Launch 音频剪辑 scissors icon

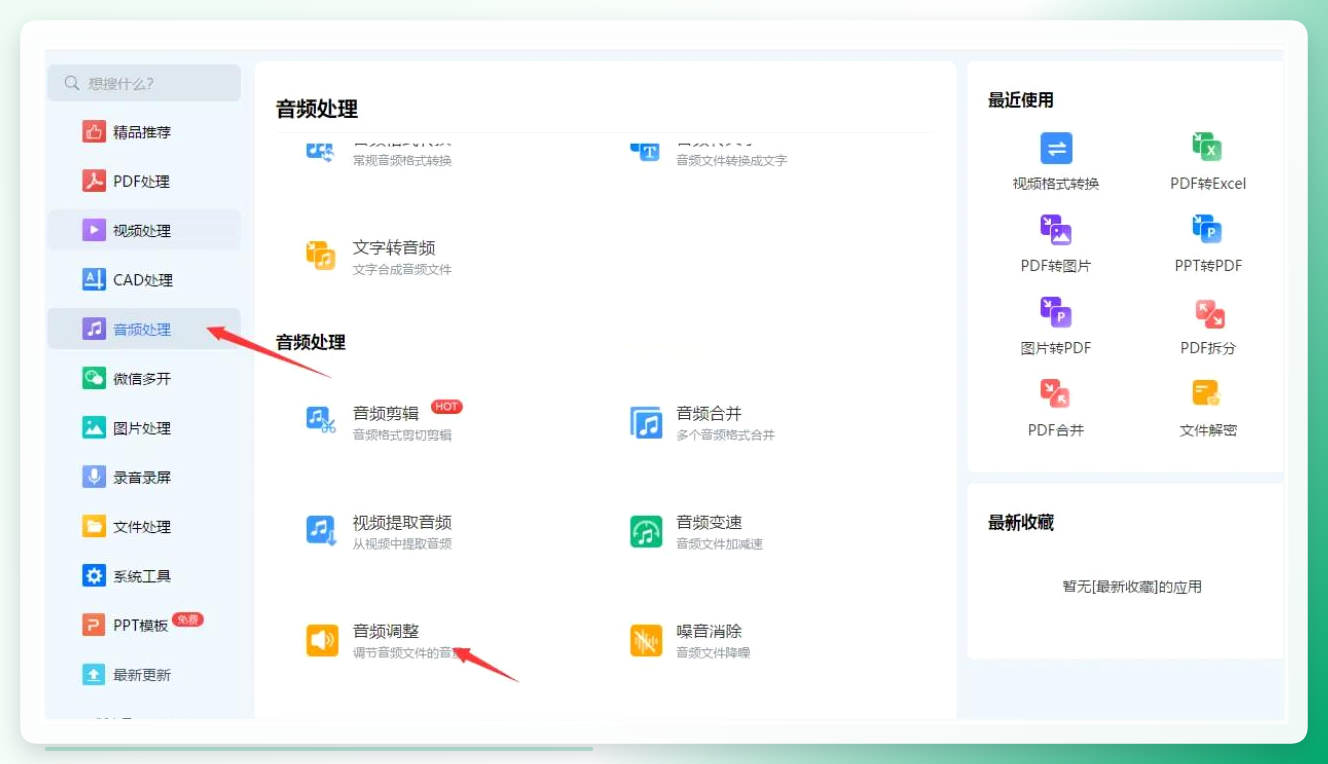(322, 420)
